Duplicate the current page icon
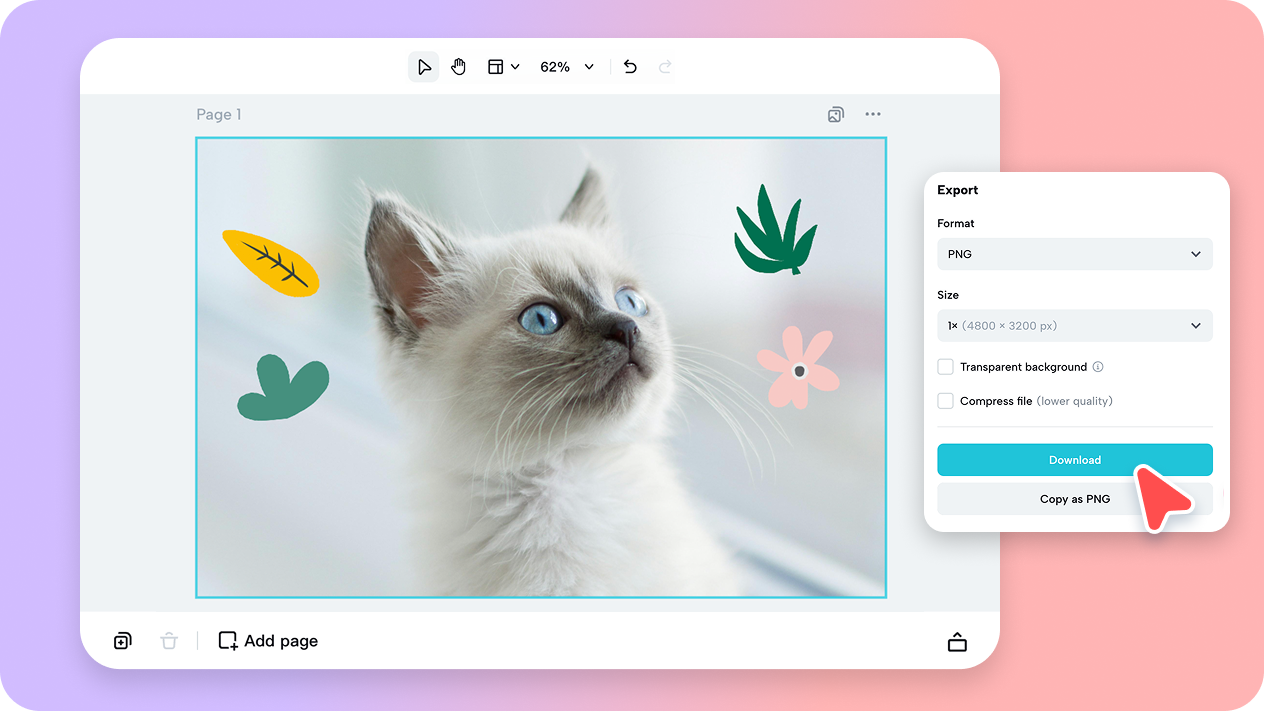The width and height of the screenshot is (1264, 714). pos(122,641)
